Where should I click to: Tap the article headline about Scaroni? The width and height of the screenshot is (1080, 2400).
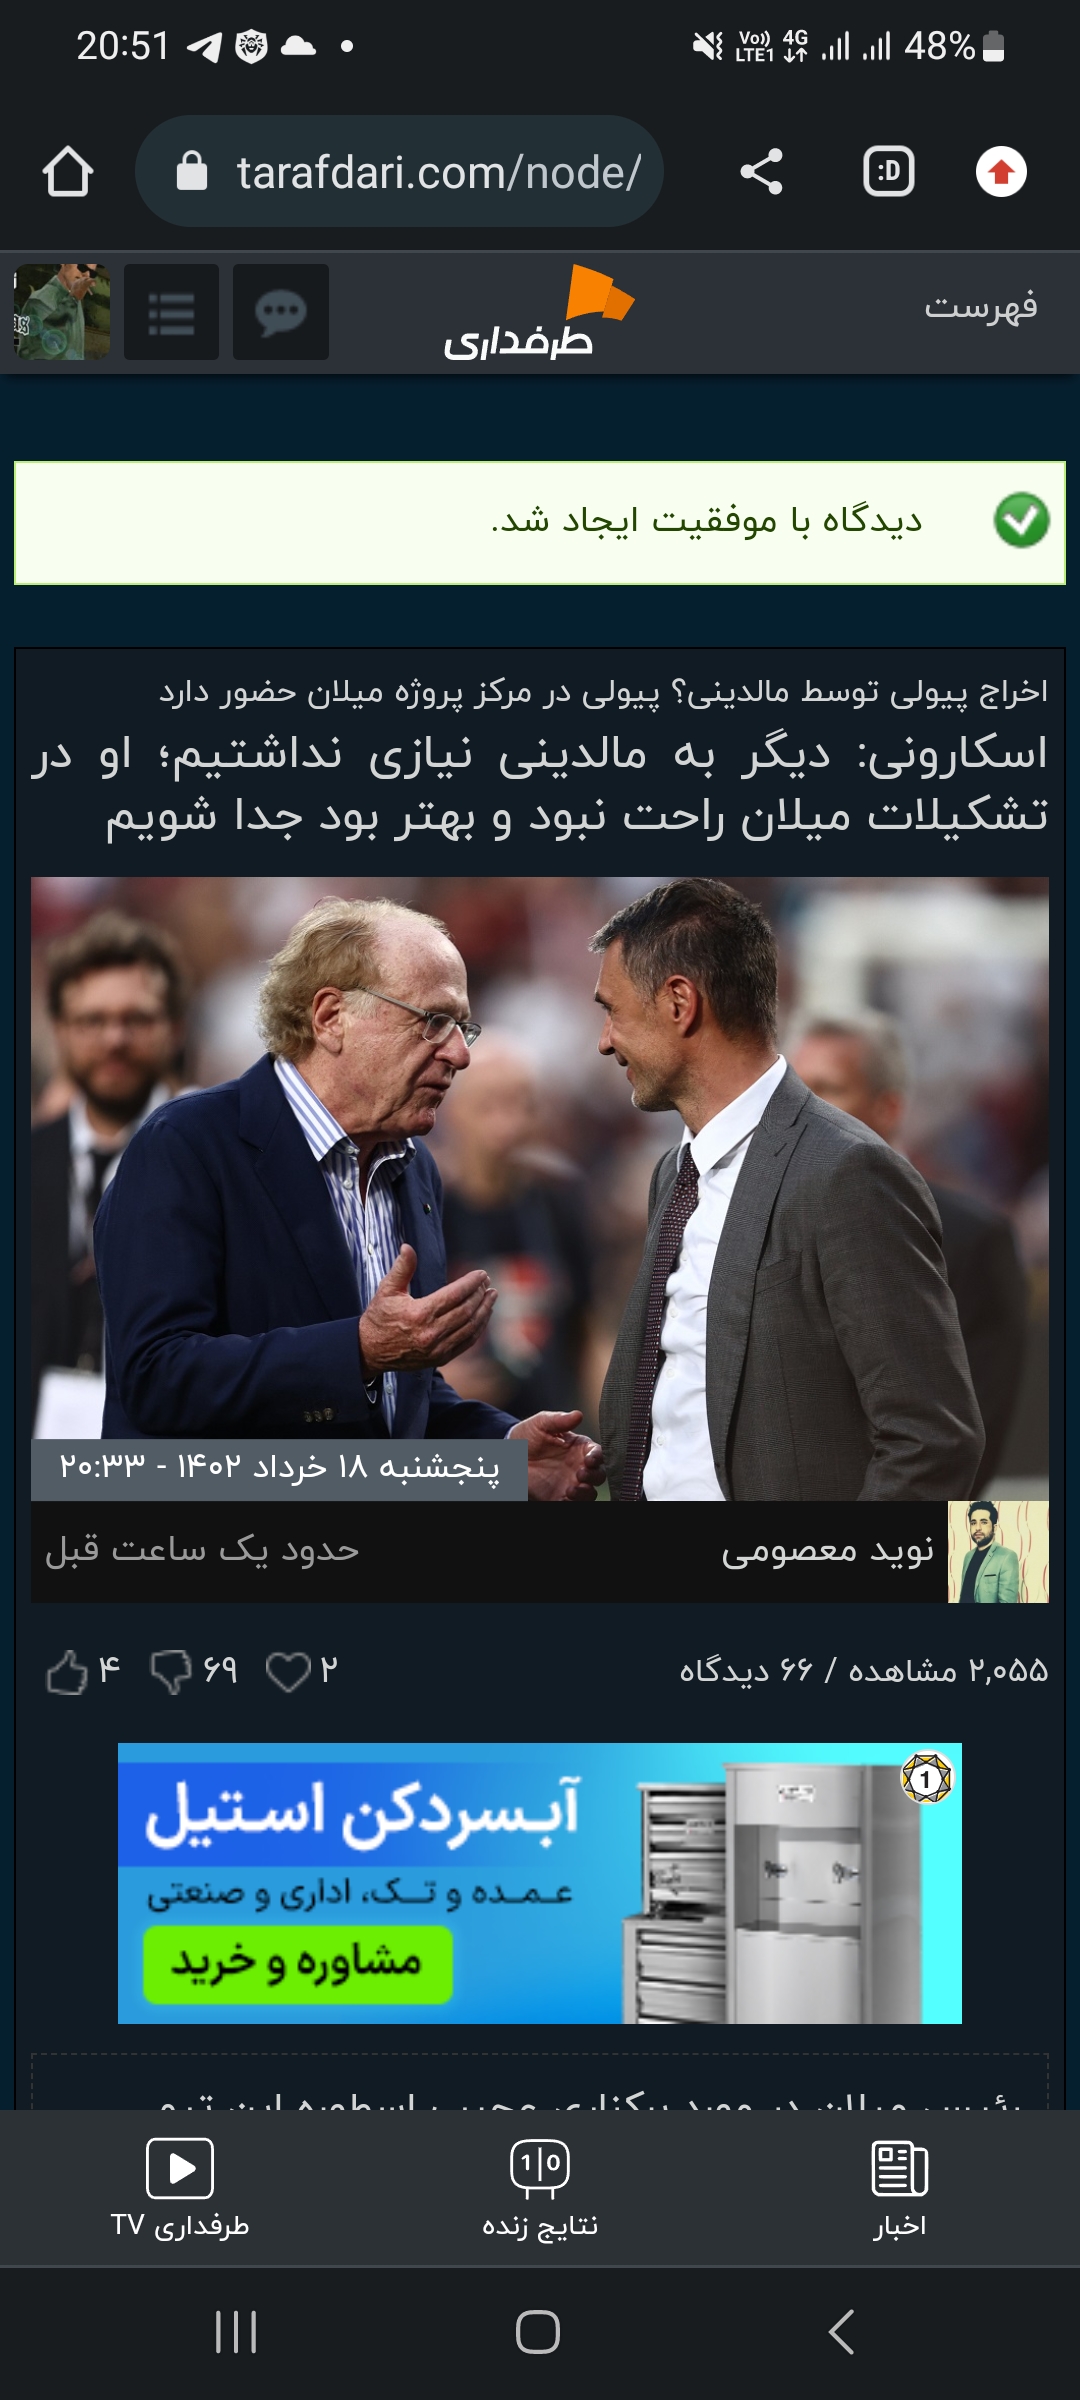[540, 784]
